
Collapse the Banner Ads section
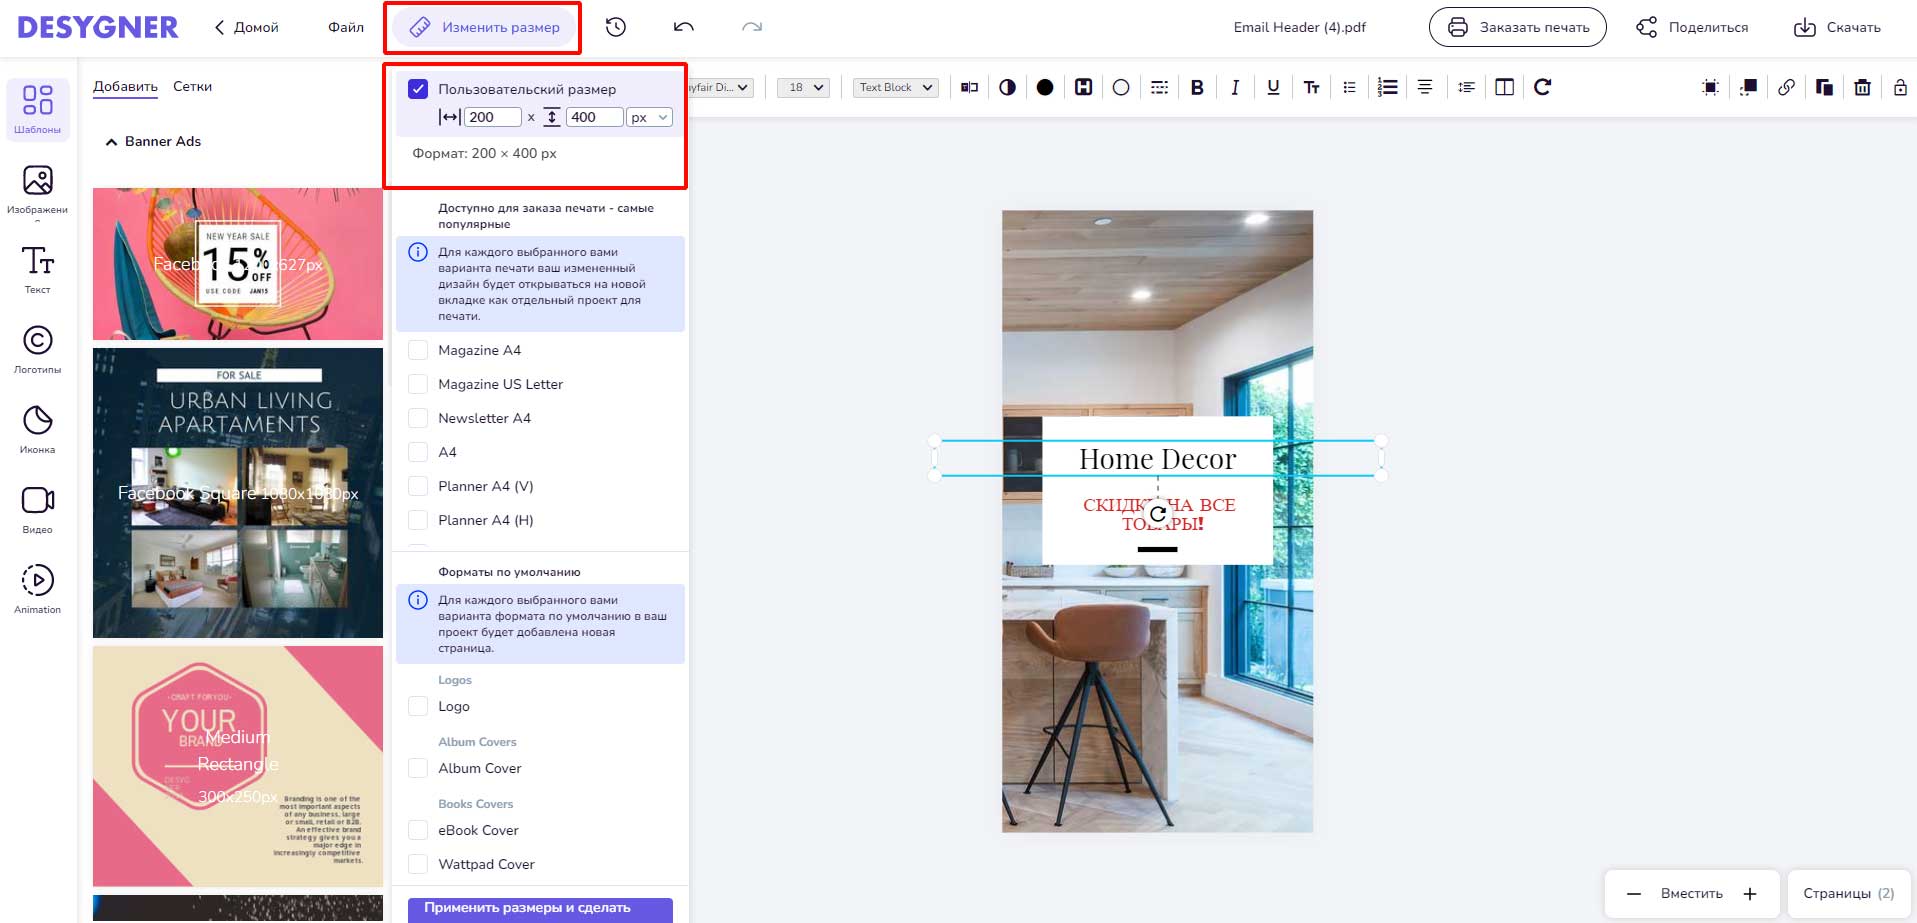(x=111, y=142)
